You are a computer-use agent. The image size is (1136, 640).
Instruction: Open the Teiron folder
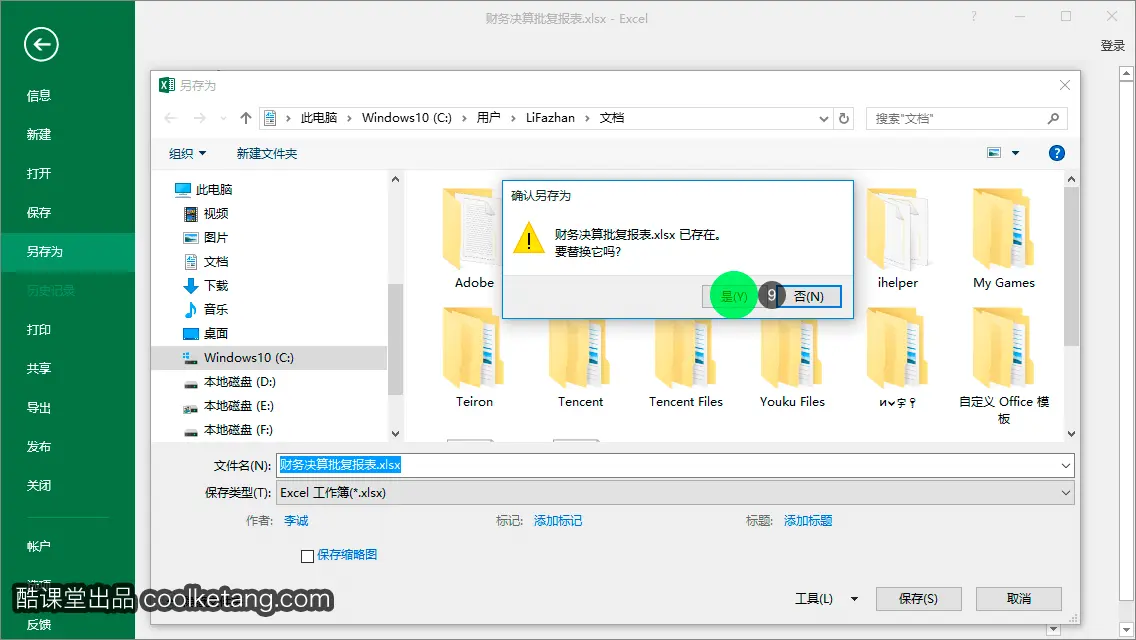coord(474,358)
